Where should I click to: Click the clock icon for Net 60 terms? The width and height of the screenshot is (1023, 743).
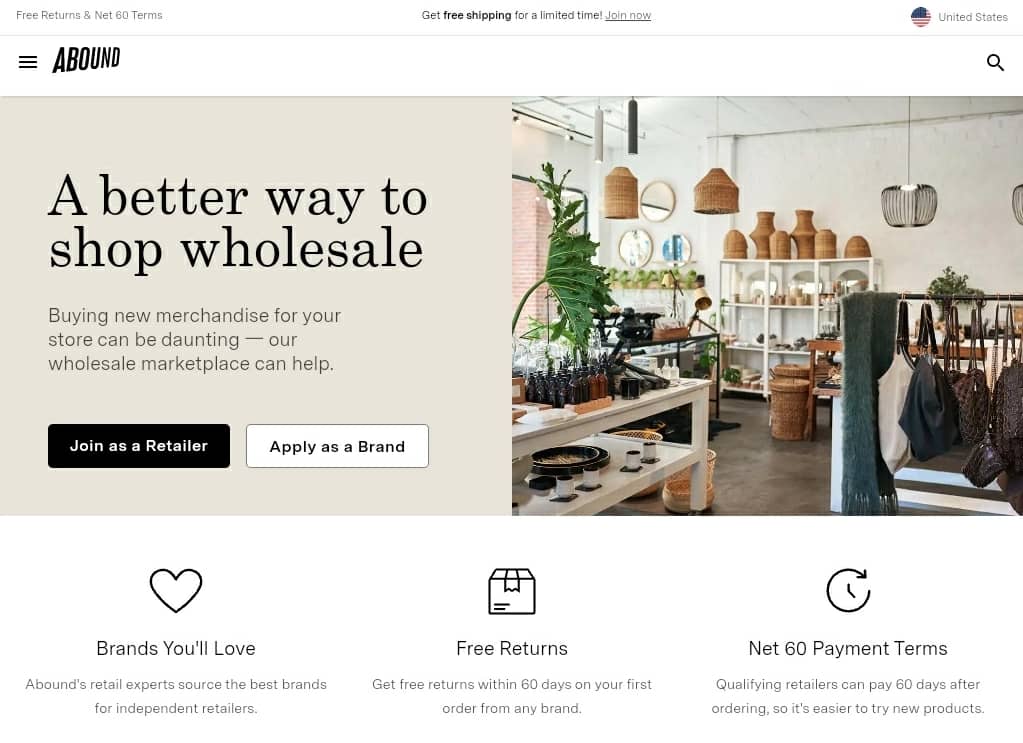(x=848, y=590)
